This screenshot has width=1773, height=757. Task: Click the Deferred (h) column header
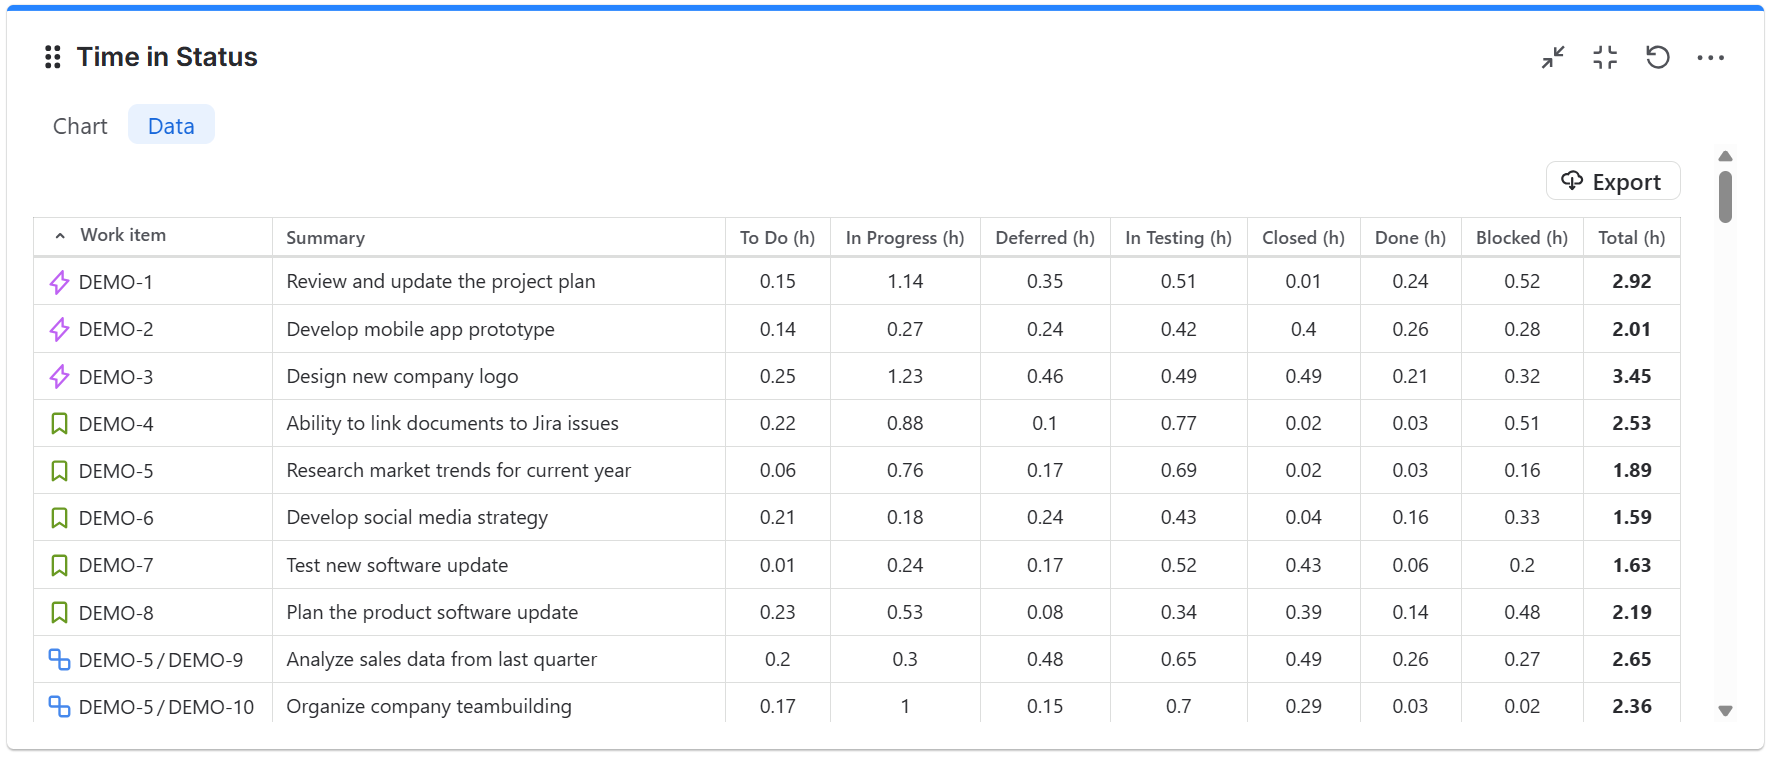tap(1045, 238)
